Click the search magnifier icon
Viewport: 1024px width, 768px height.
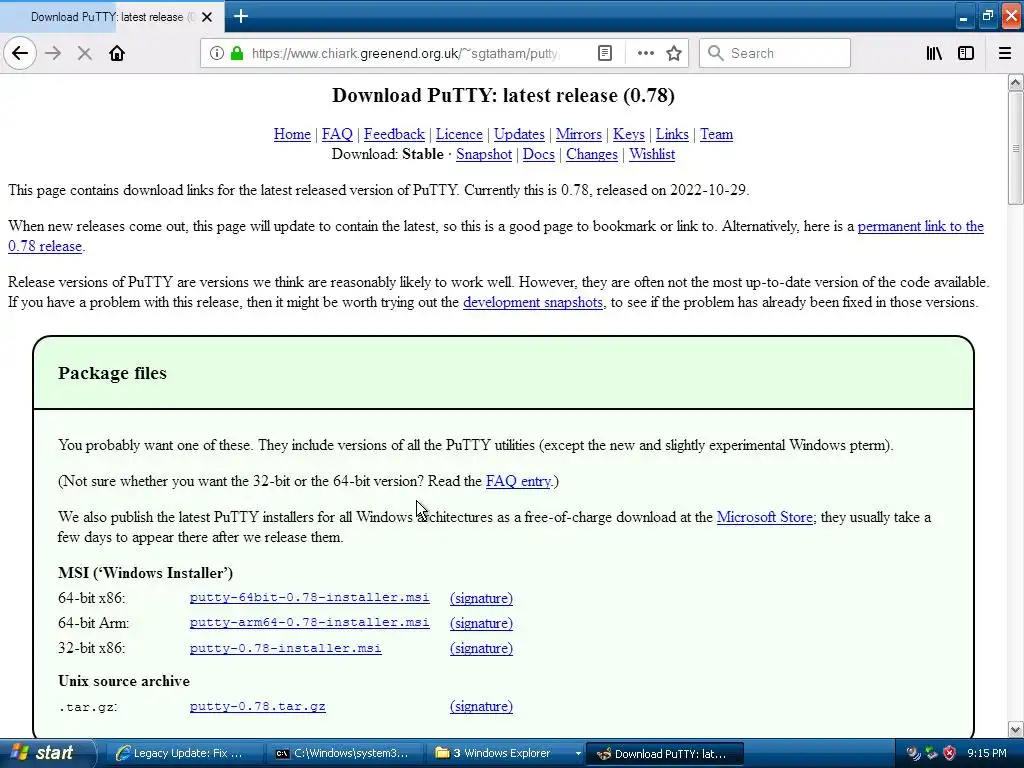(716, 54)
